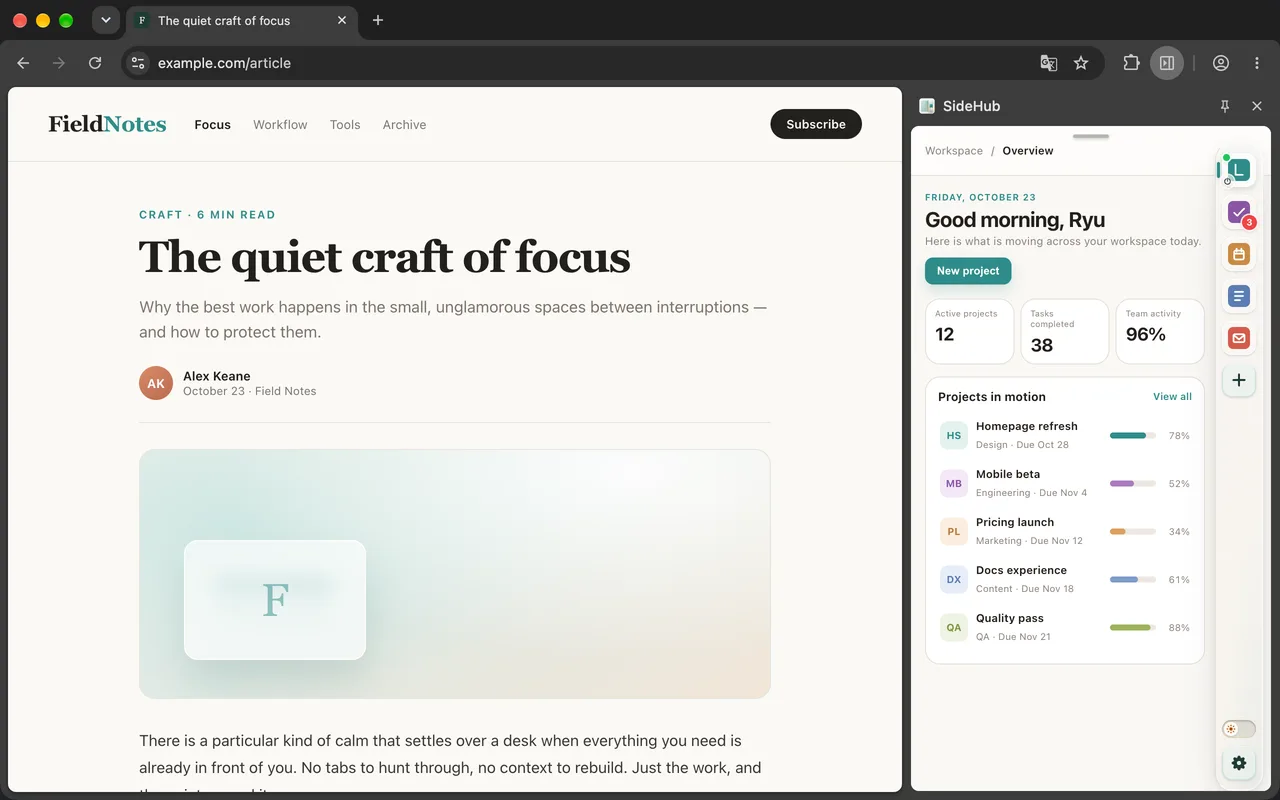Screen dimensions: 1280x800
Task: Open the Workflow nav item
Action: point(280,125)
